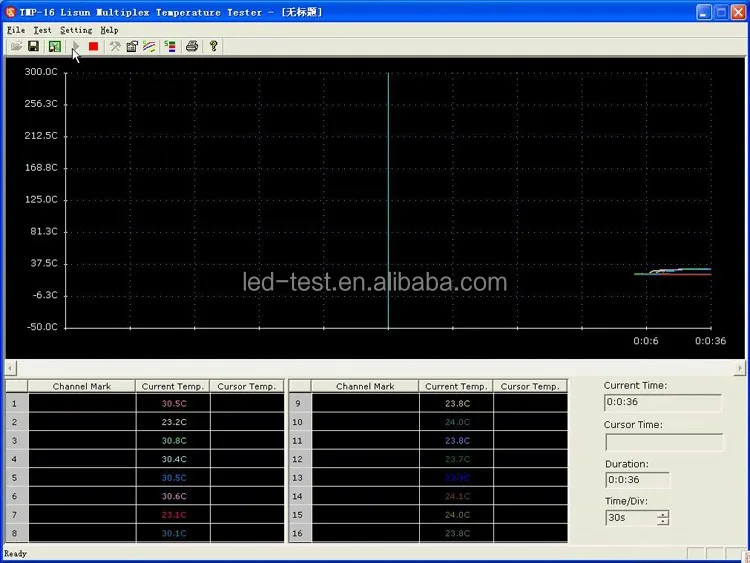Image resolution: width=750 pixels, height=563 pixels.
Task: Click the vertical cursor line in the chart
Action: pyautogui.click(x=388, y=201)
